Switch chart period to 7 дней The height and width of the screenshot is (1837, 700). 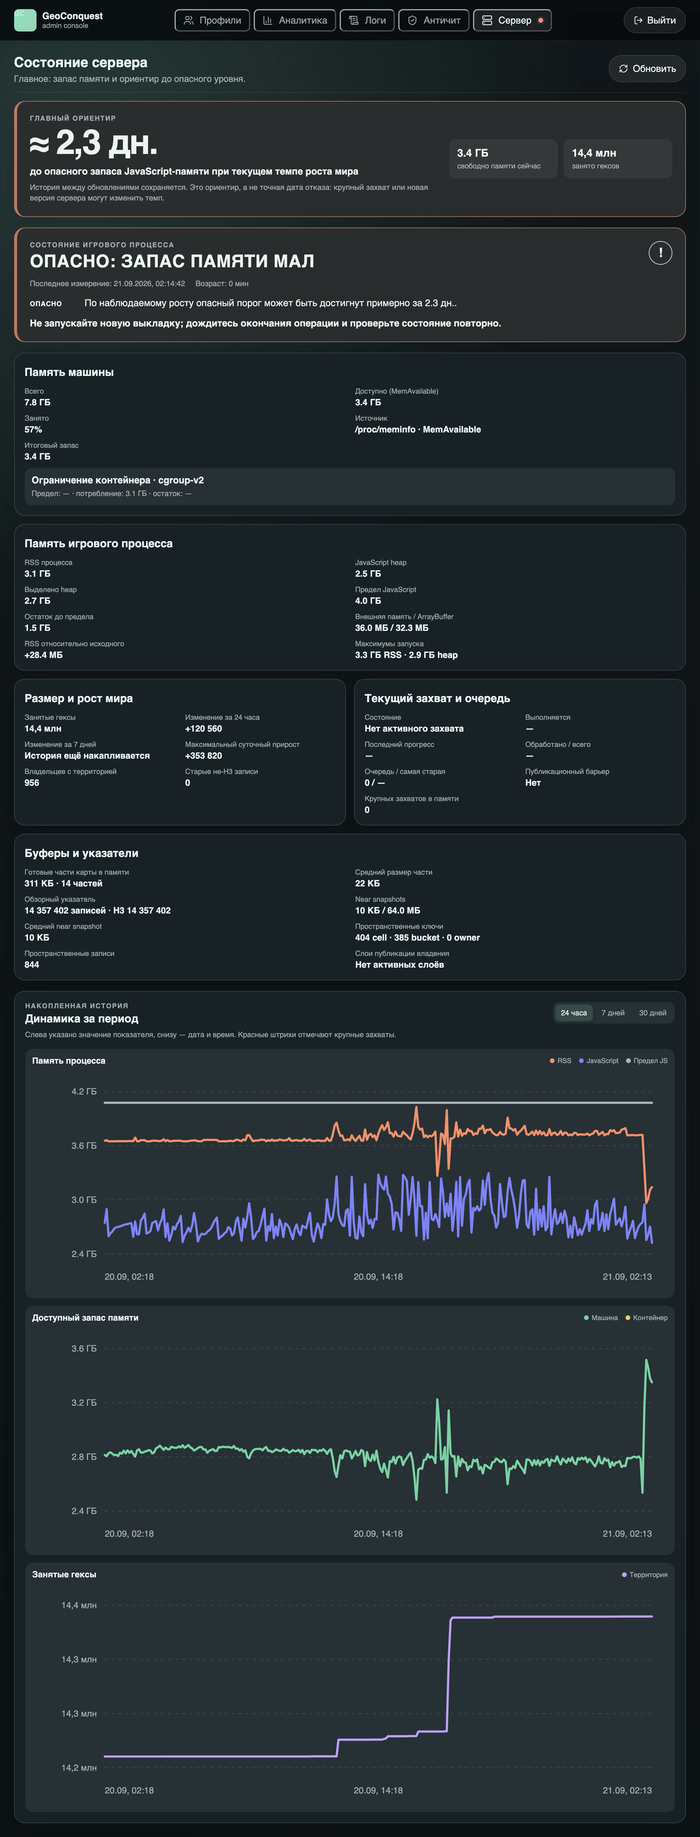point(613,1013)
